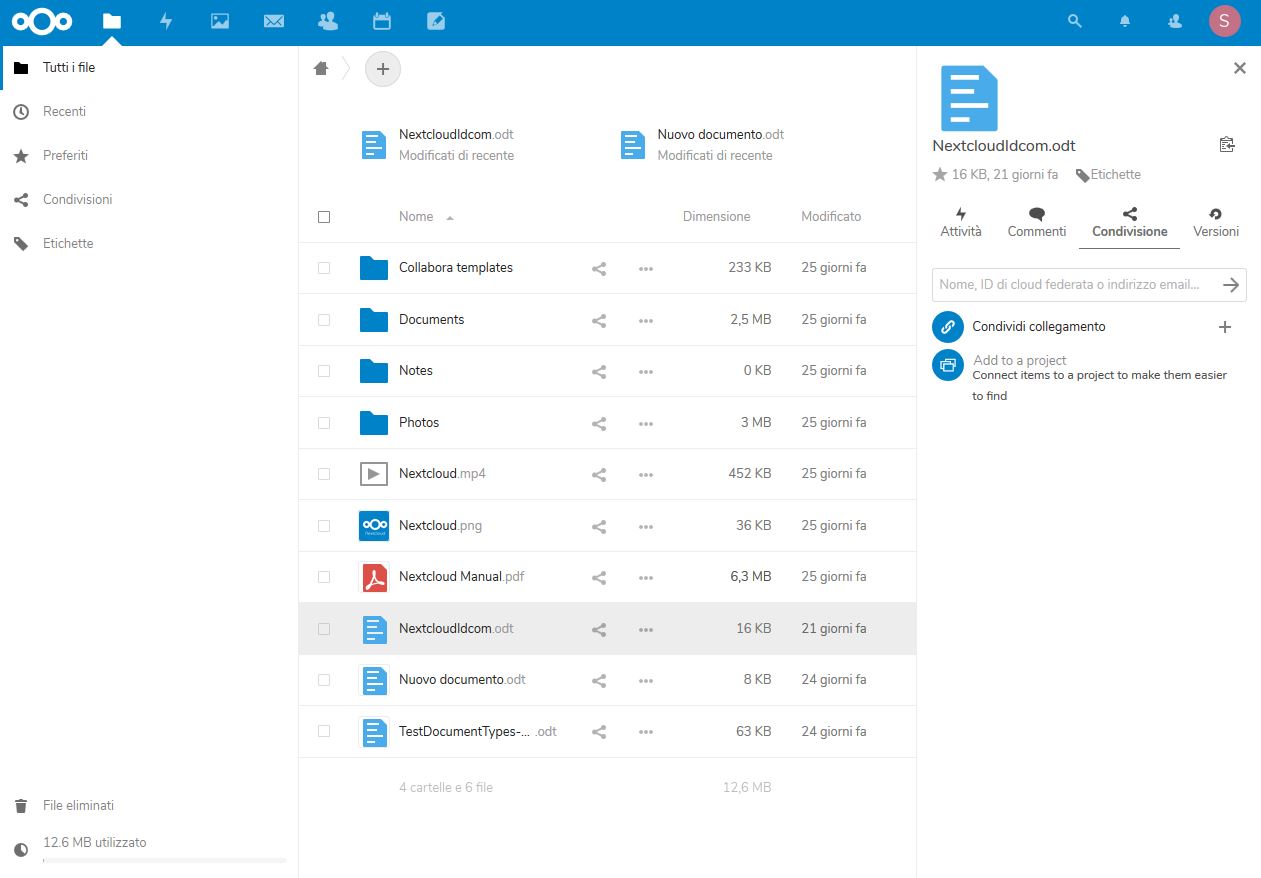This screenshot has width=1261, height=878.
Task: Select the TestDocumentTypes checkbox
Action: (x=323, y=731)
